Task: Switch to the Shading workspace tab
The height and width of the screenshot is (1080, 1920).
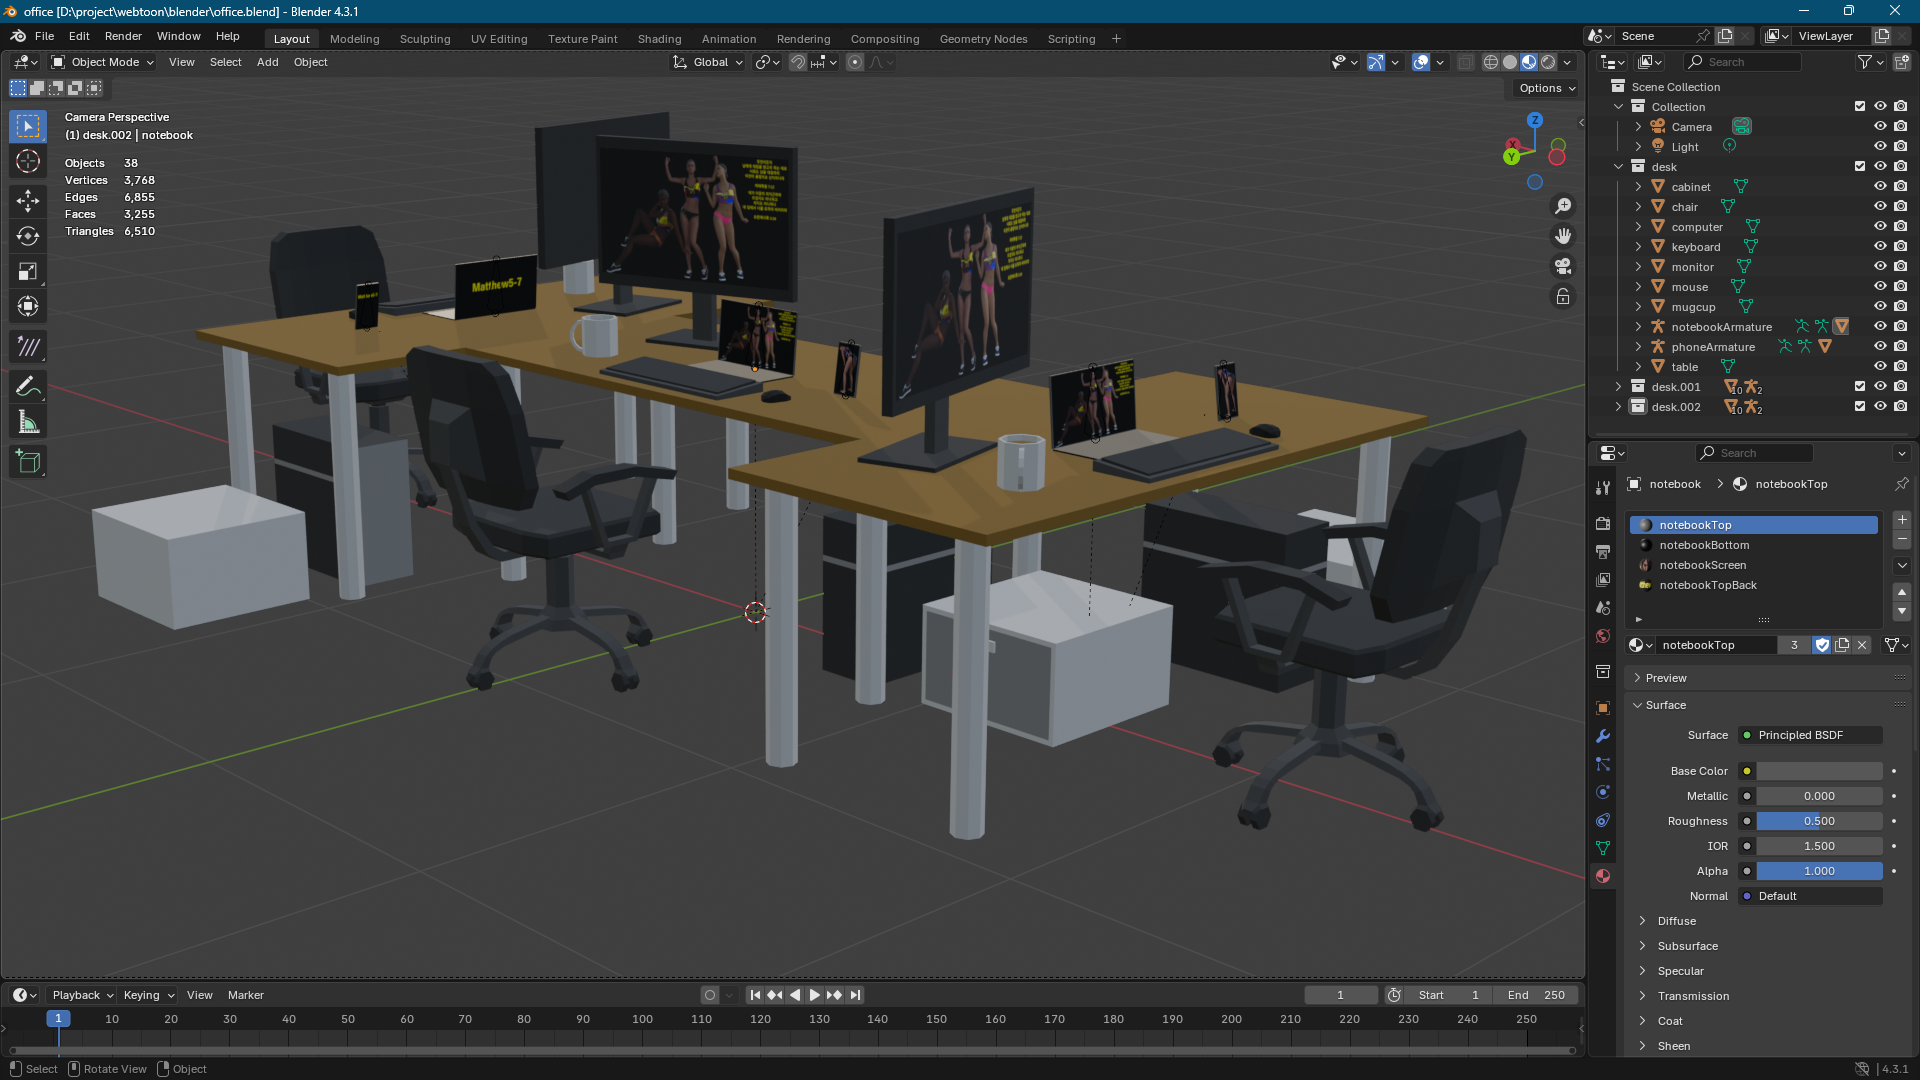Action: 659,39
